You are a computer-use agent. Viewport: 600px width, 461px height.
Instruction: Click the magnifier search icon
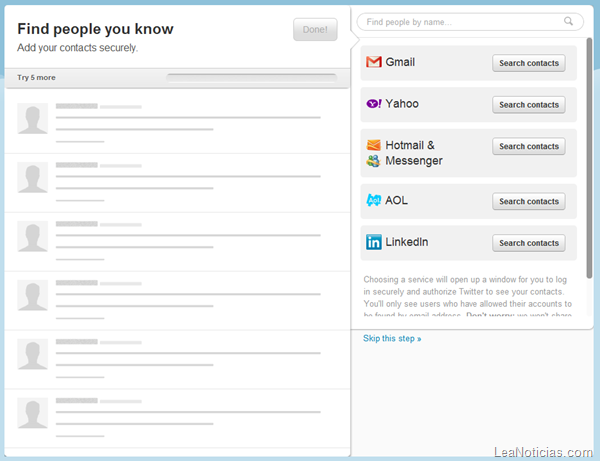click(x=568, y=21)
